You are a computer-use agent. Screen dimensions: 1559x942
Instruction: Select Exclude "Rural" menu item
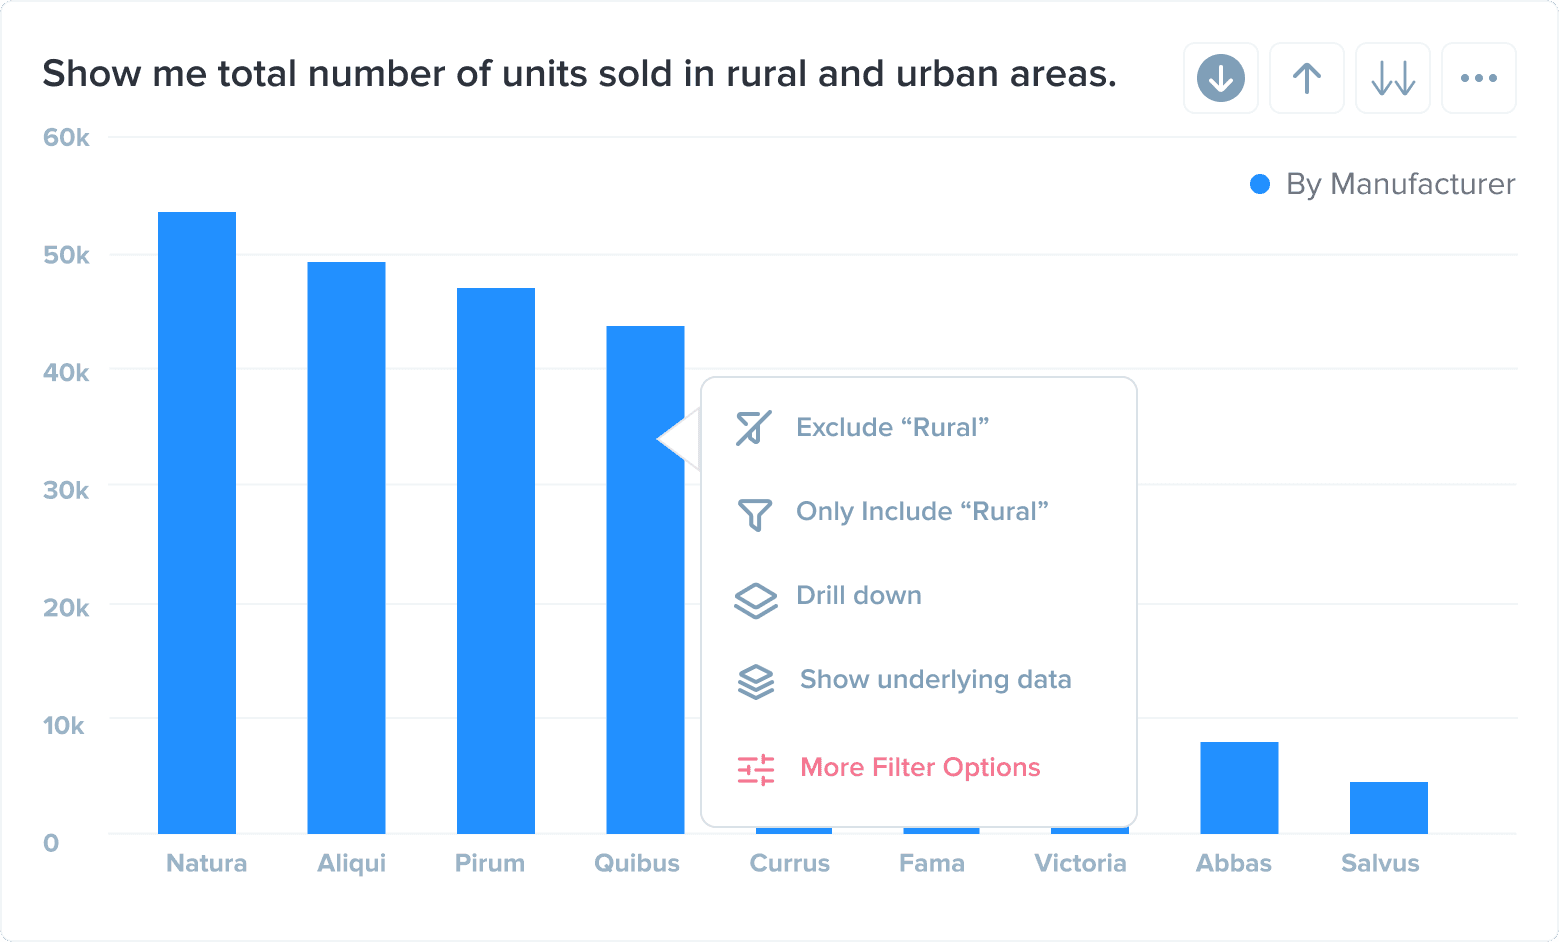tap(892, 428)
